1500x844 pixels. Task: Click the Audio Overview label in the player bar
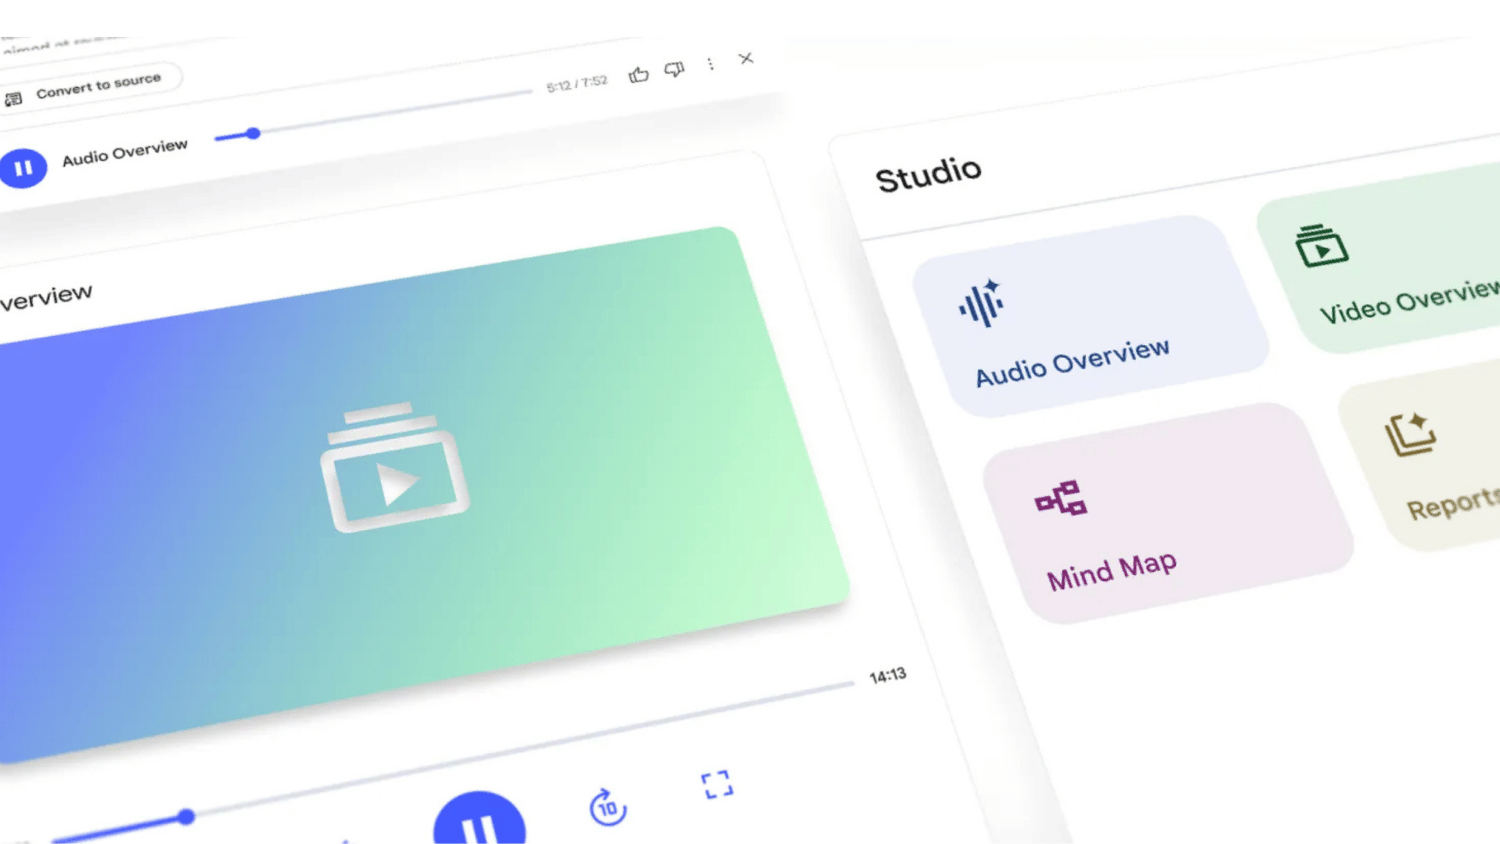pyautogui.click(x=125, y=153)
